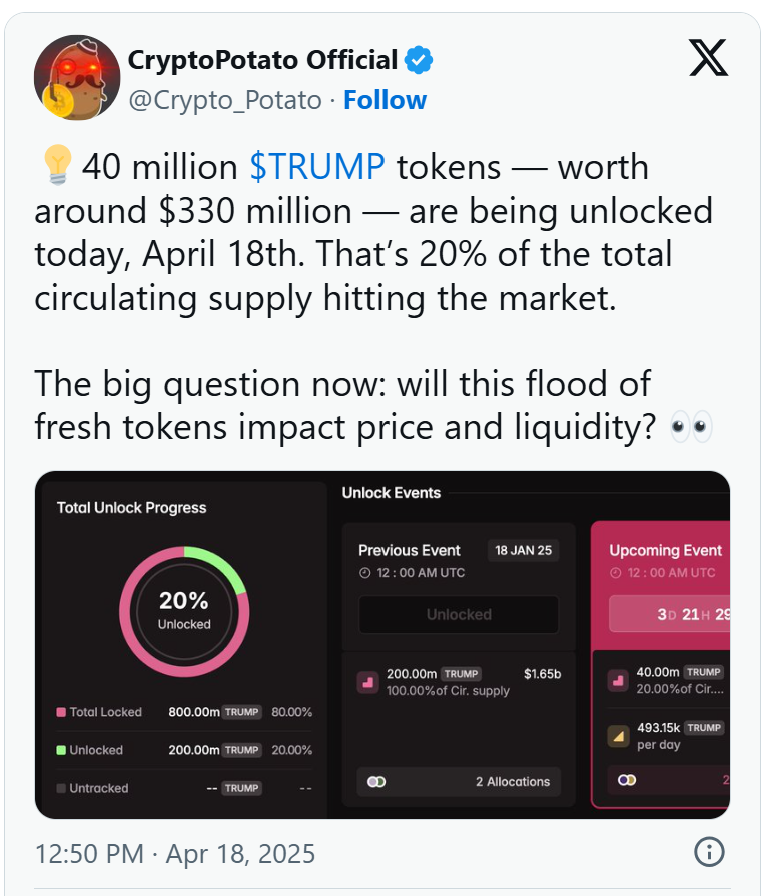Open CryptoPotato Official profile name
This screenshot has height=896, width=766.
click(x=263, y=60)
